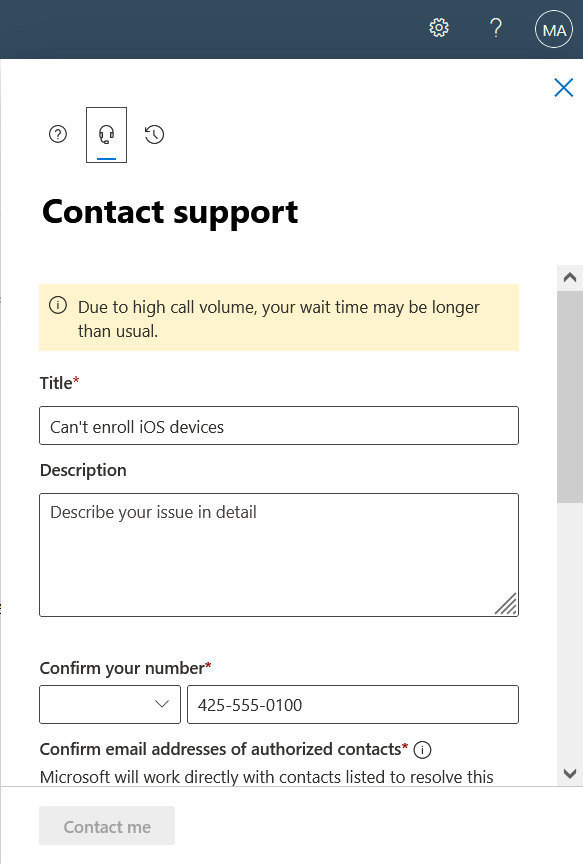The height and width of the screenshot is (864, 583).
Task: Click the scrollbar down arrow
Action: coord(570,773)
